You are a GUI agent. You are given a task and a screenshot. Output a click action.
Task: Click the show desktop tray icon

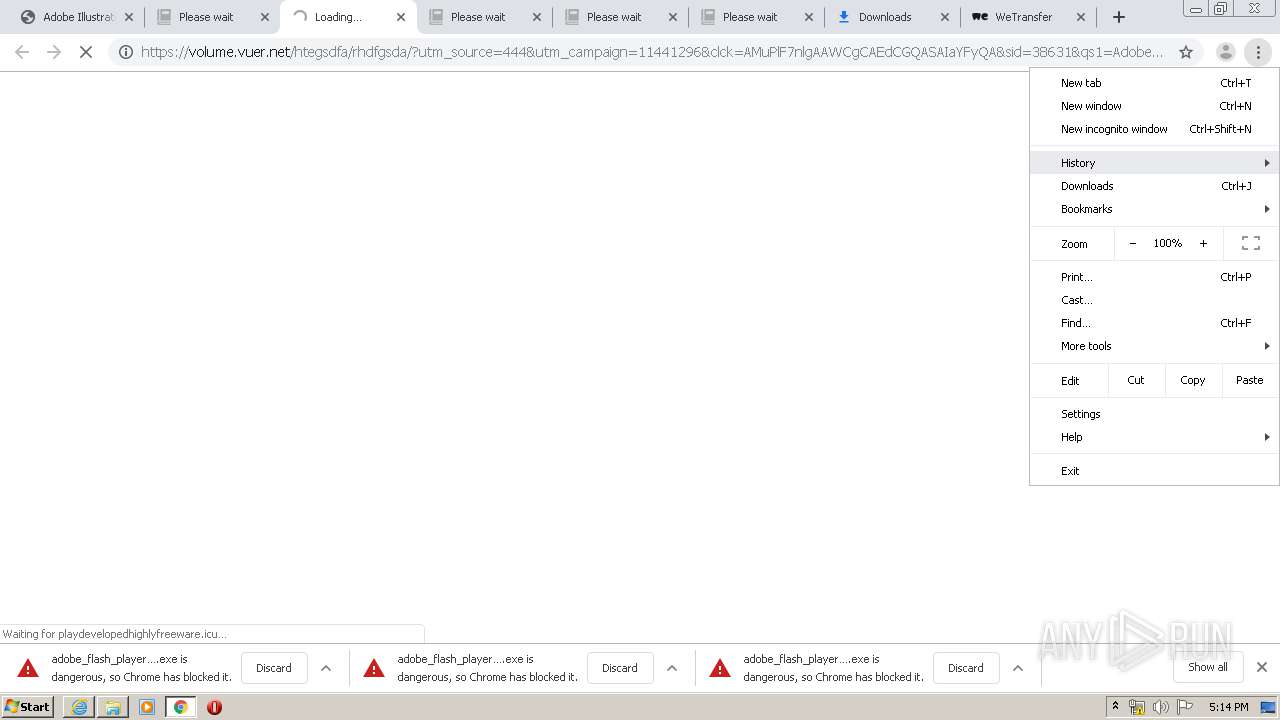(1268, 707)
